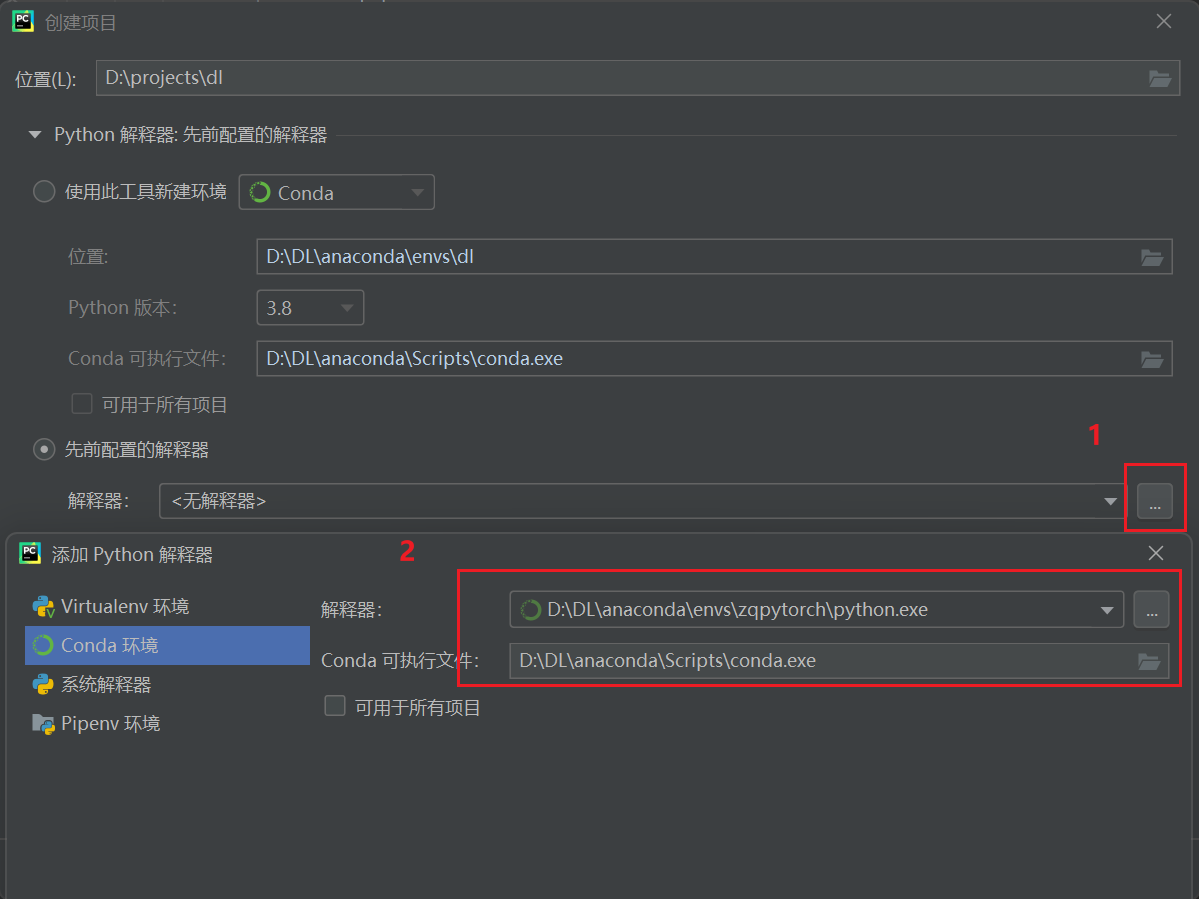Close the Add Python Interpreter dialog

click(1155, 553)
